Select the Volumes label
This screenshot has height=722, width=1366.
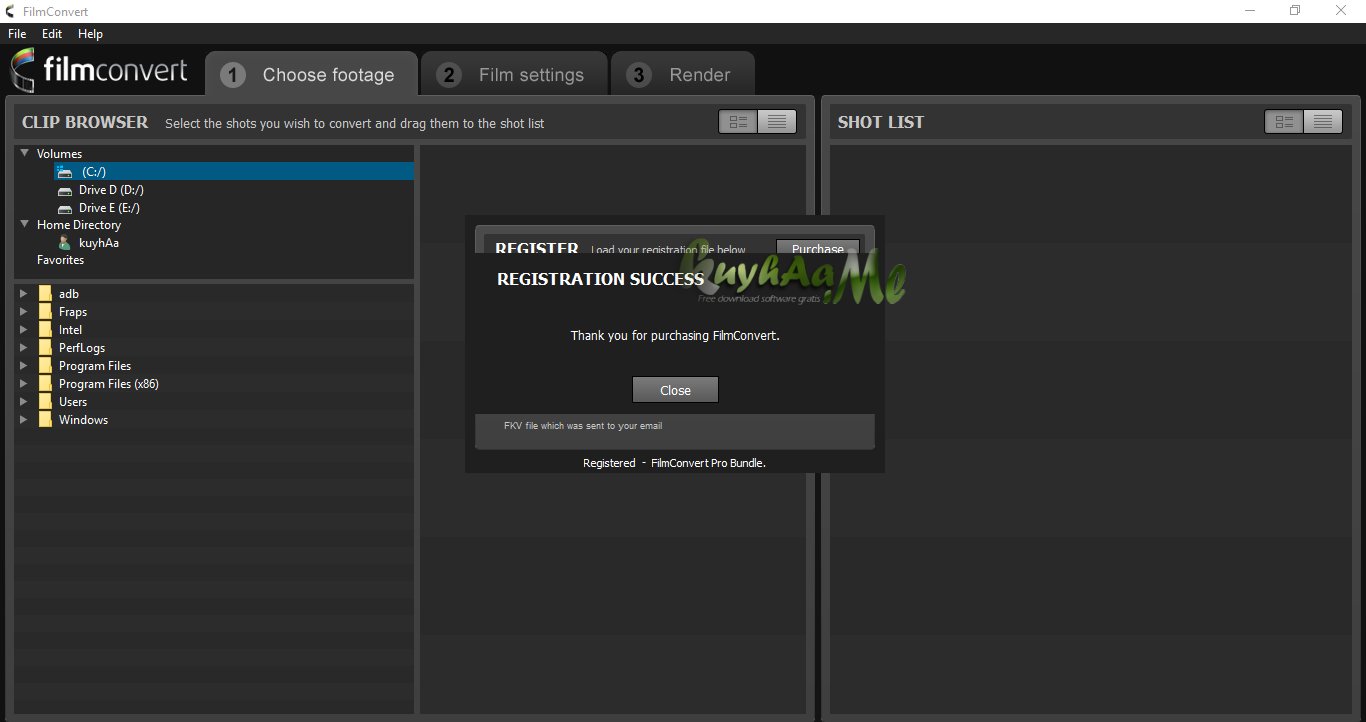[x=60, y=154]
